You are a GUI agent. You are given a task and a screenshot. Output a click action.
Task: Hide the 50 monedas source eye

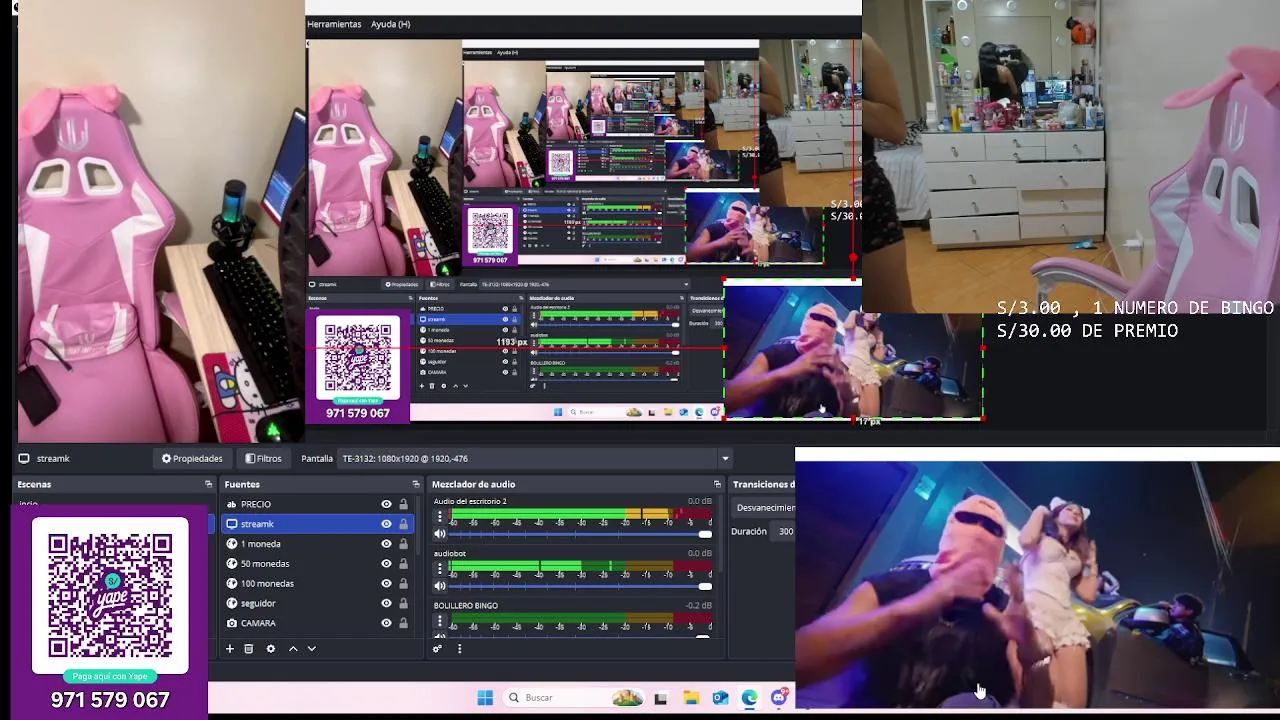coord(386,563)
